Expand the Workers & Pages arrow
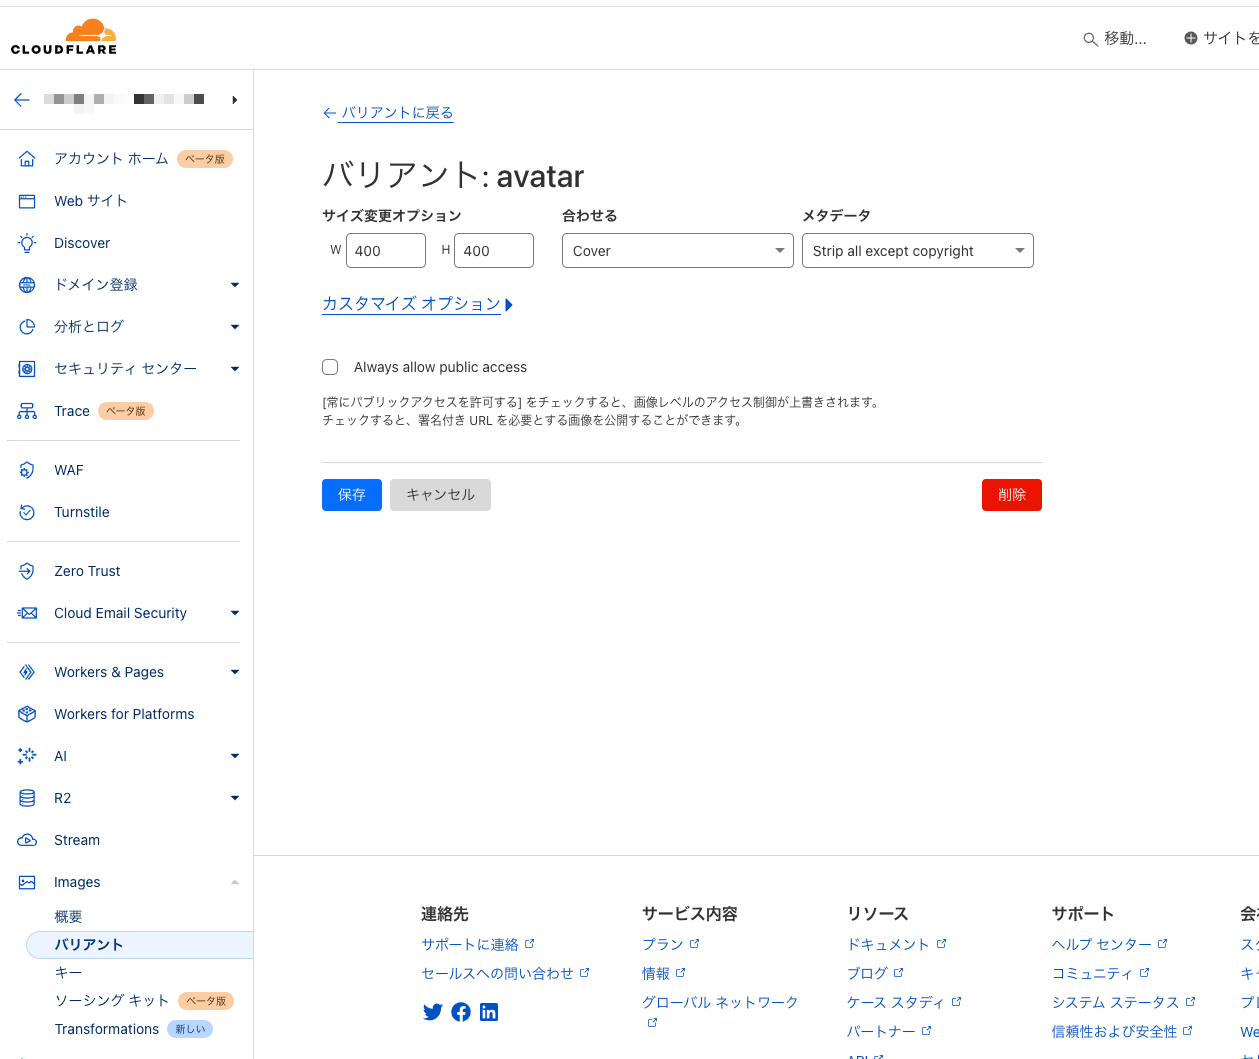1259x1059 pixels. coord(235,672)
